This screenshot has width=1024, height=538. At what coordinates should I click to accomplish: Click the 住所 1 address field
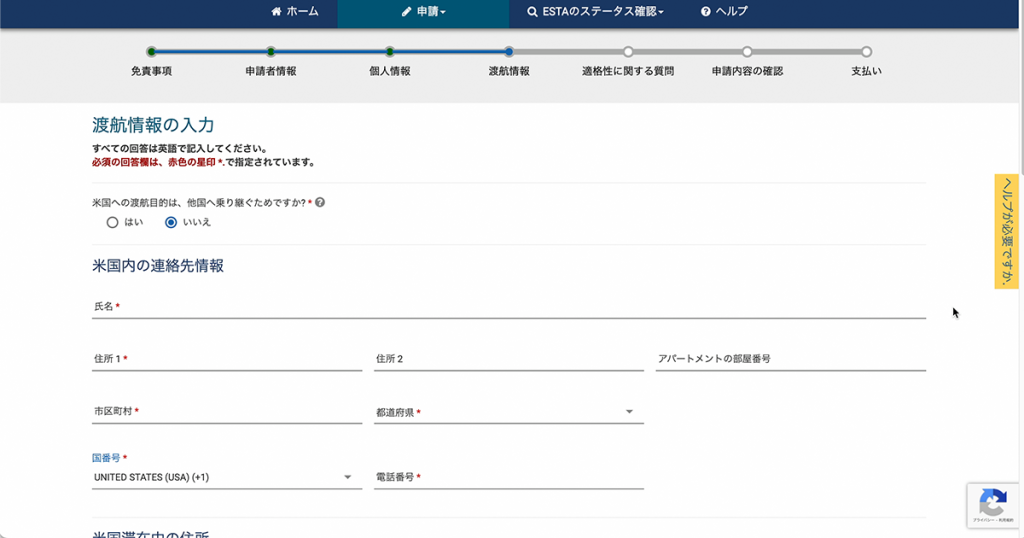click(226, 359)
